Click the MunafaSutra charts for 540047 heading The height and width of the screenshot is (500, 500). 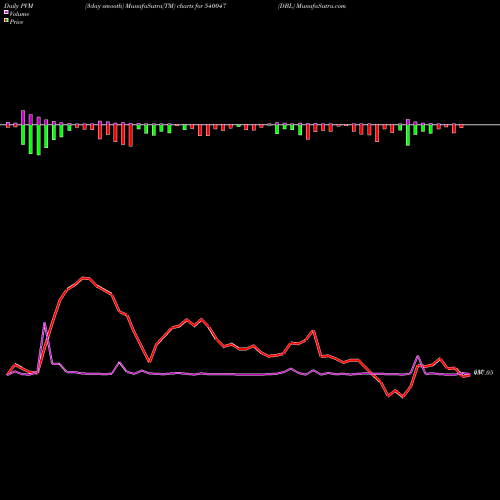pyautogui.click(x=155, y=6)
